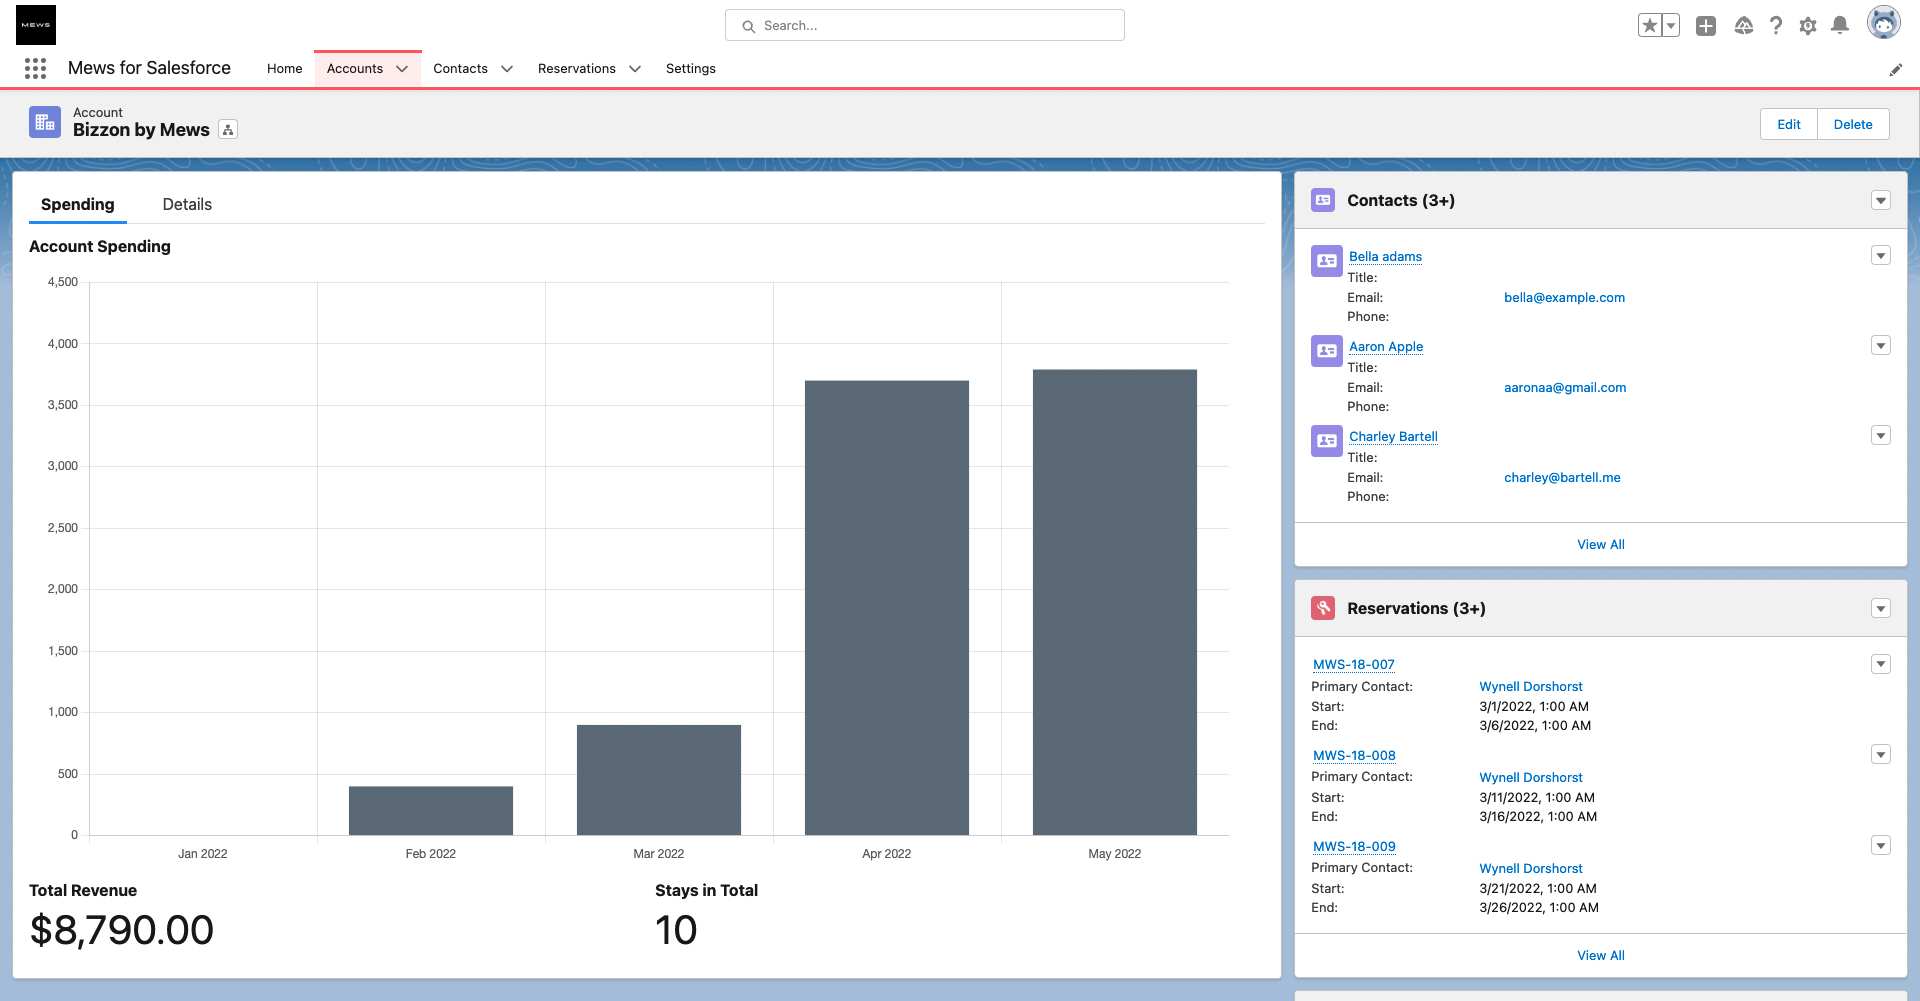This screenshot has height=1001, width=1920.
Task: Open the Help question mark icon
Action: point(1776,26)
